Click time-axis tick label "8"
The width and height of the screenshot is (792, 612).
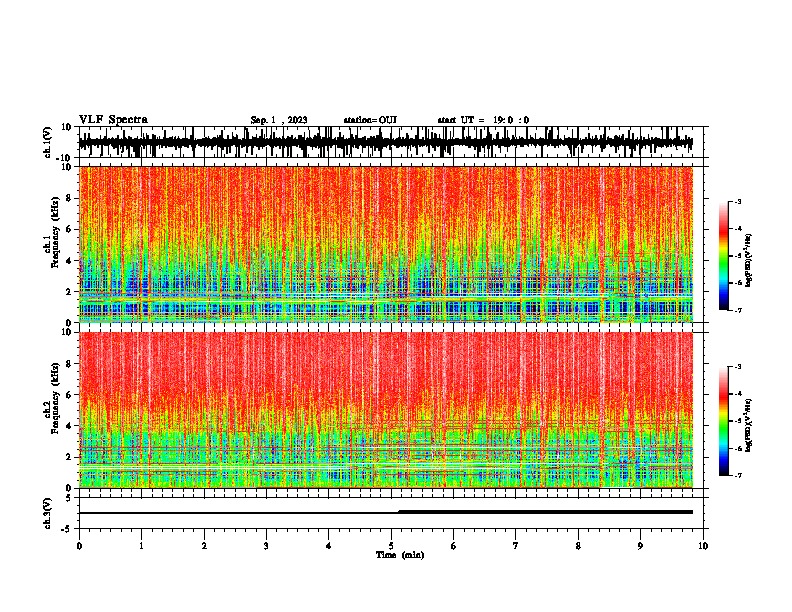coord(578,546)
